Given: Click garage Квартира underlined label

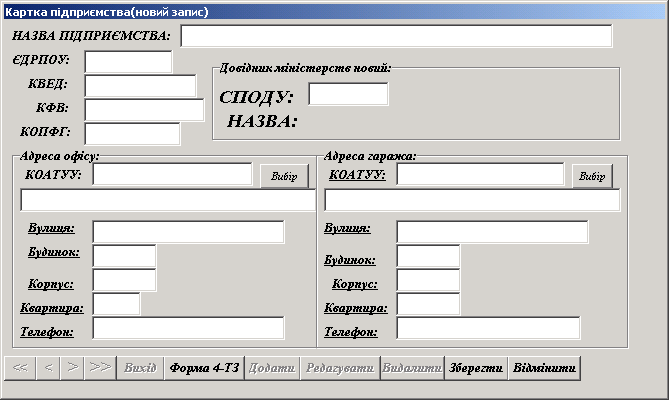Looking at the screenshot, I should [x=356, y=308].
